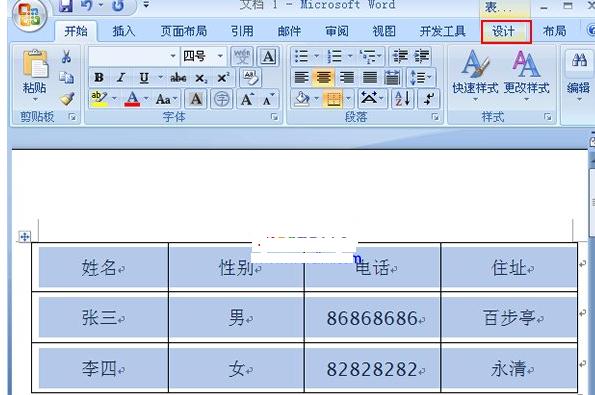Grow the font size
Screen dimensions: 595x395
[x=247, y=99]
